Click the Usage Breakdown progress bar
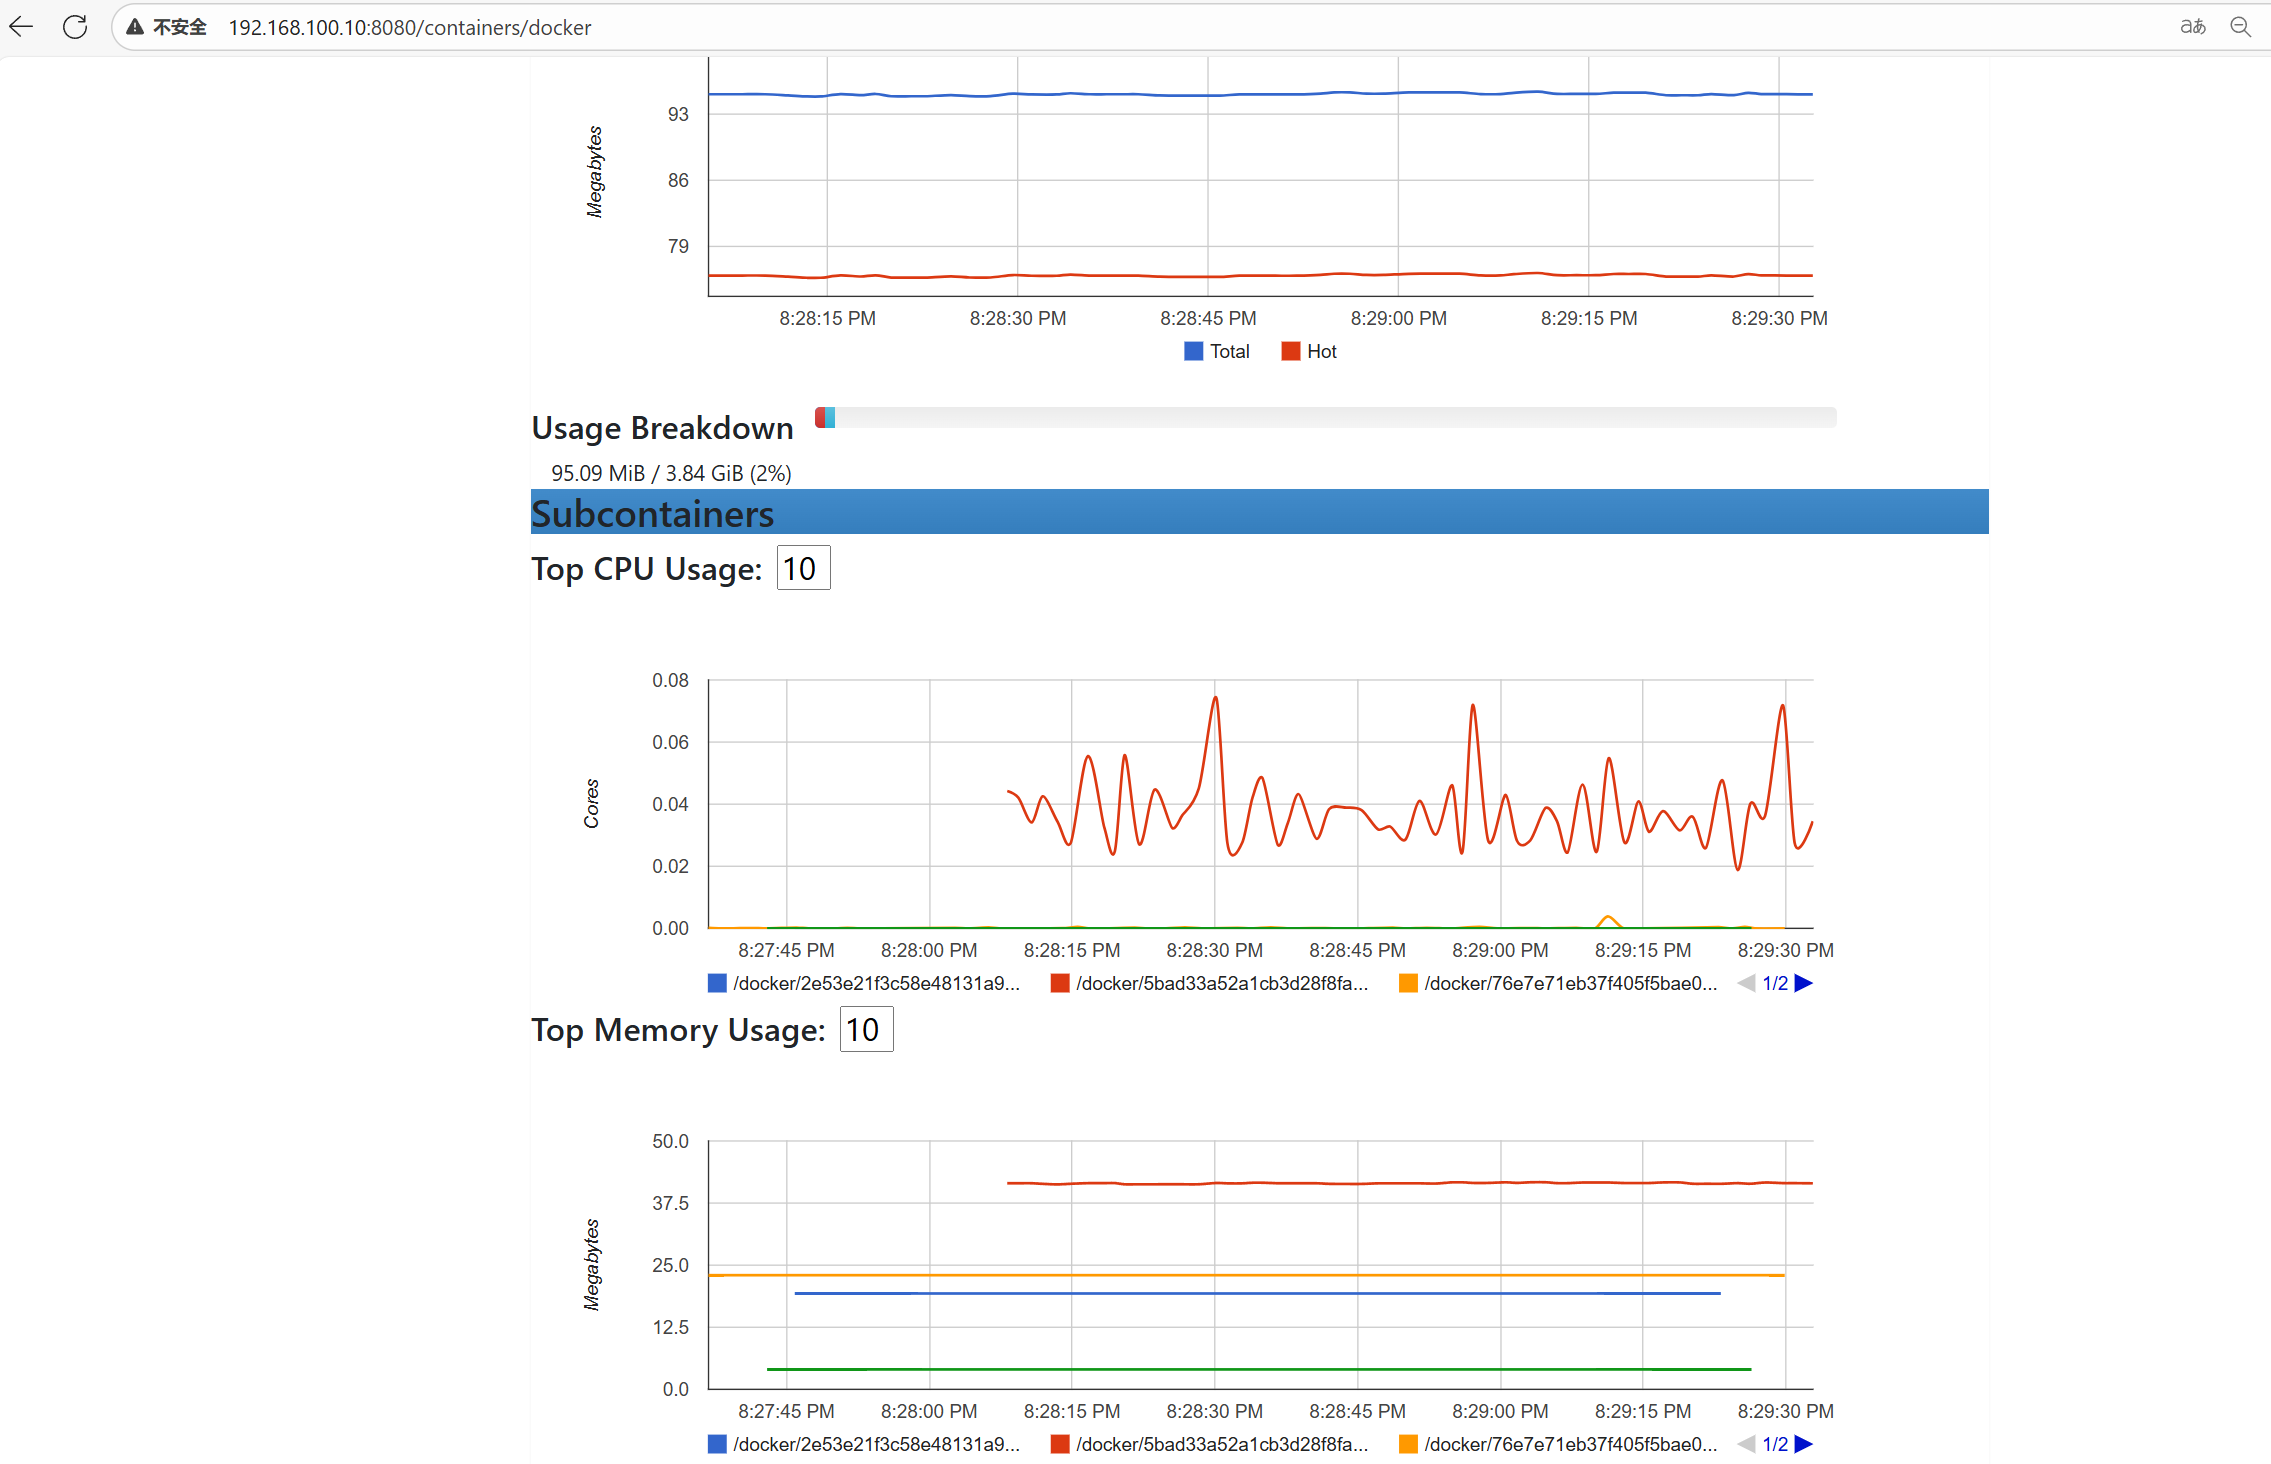The image size is (2271, 1464). click(1325, 417)
